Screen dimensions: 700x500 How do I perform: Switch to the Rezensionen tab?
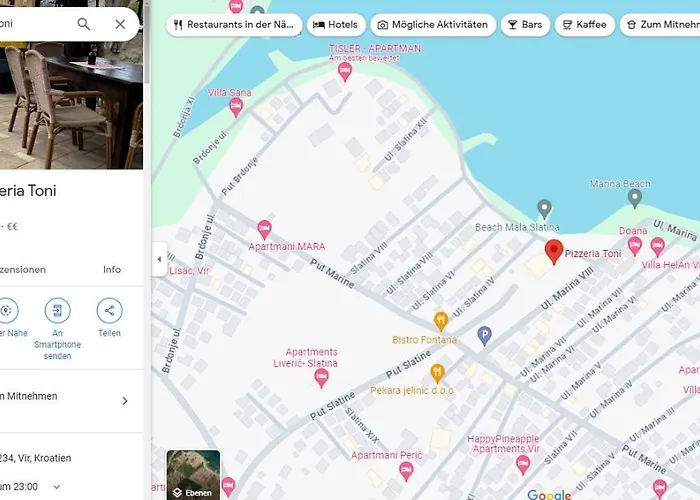pos(22,270)
